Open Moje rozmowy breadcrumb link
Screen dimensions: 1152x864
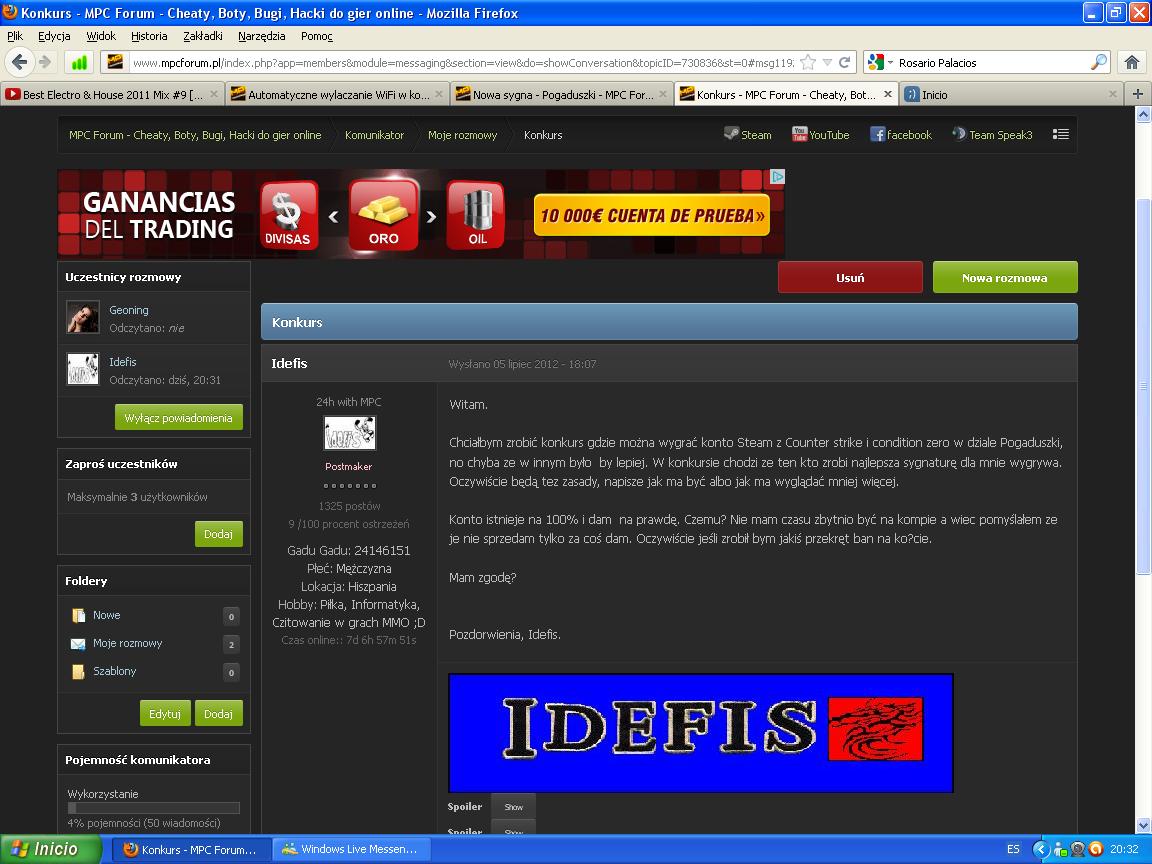point(462,135)
